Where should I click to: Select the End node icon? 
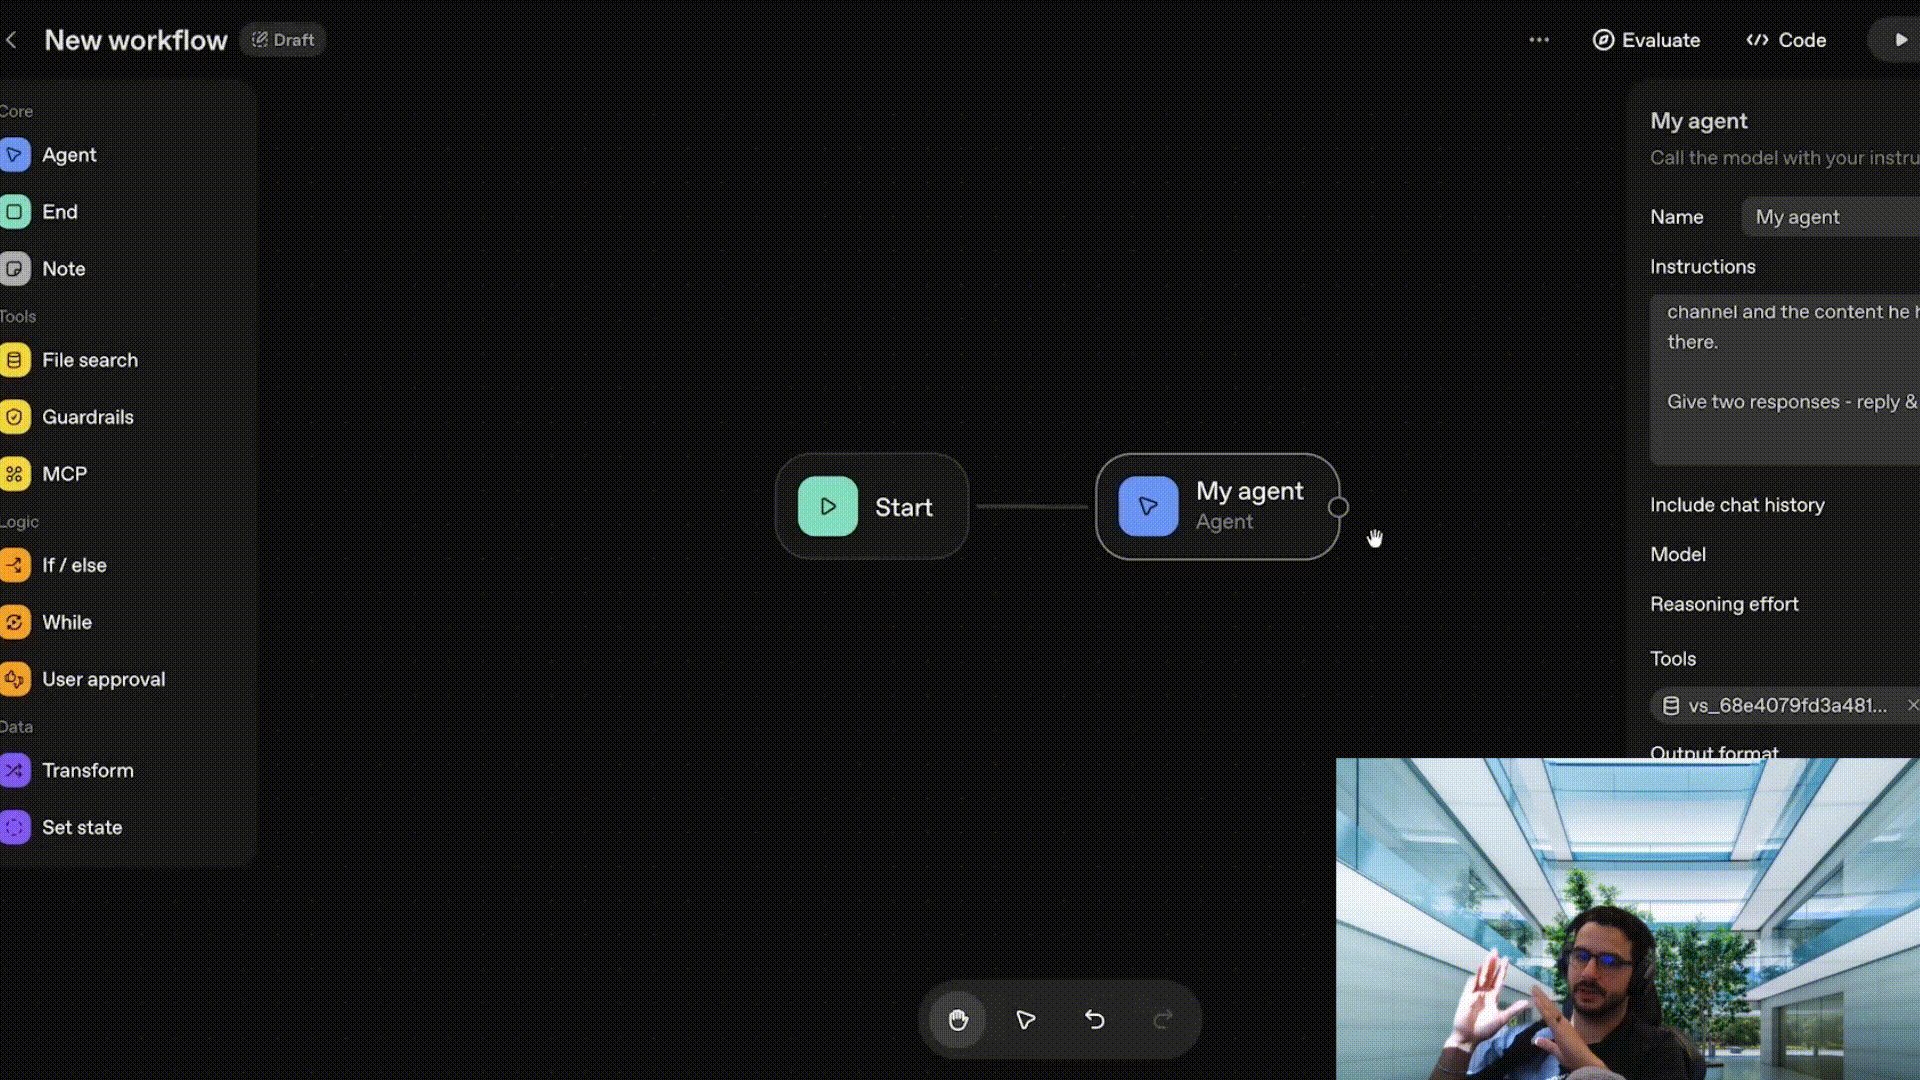pyautogui.click(x=15, y=212)
